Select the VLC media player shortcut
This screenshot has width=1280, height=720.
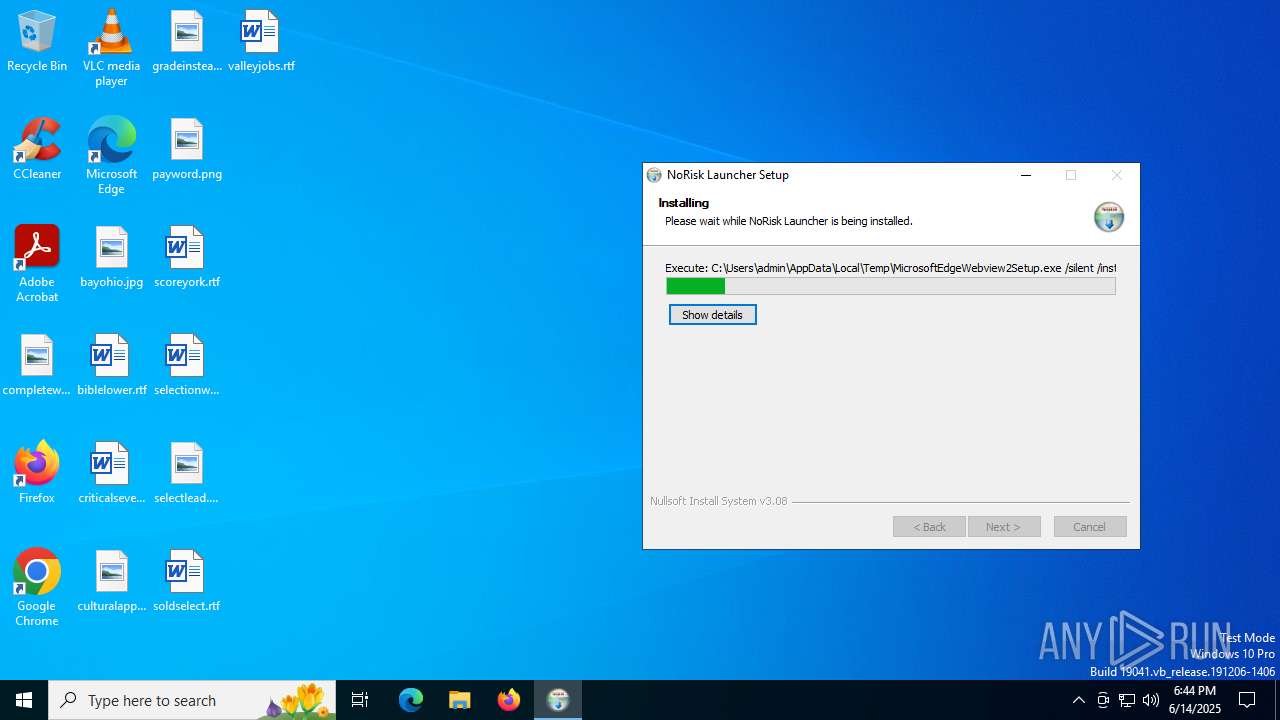click(111, 48)
